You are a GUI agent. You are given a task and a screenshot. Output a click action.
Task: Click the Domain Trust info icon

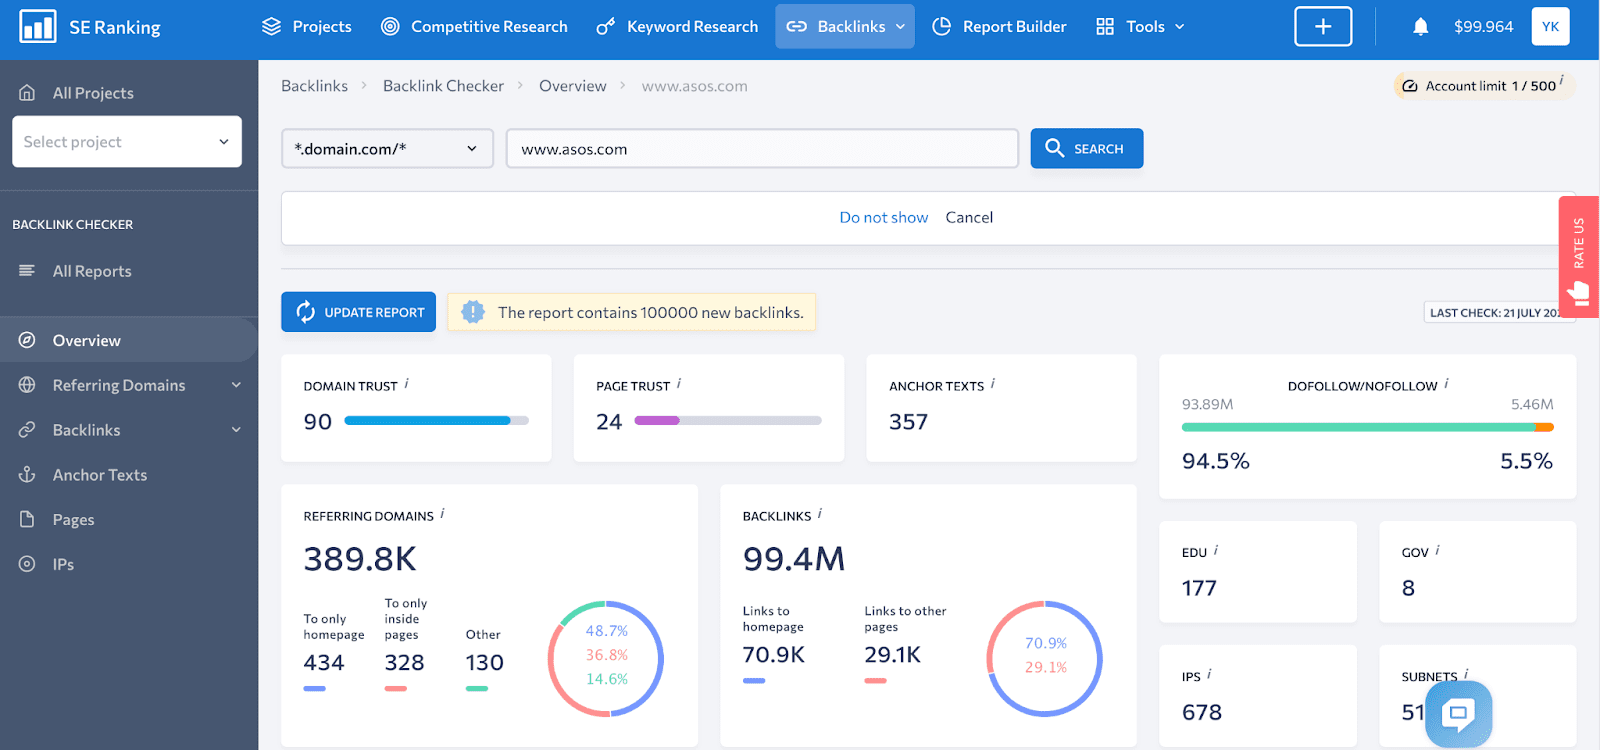[x=406, y=384]
